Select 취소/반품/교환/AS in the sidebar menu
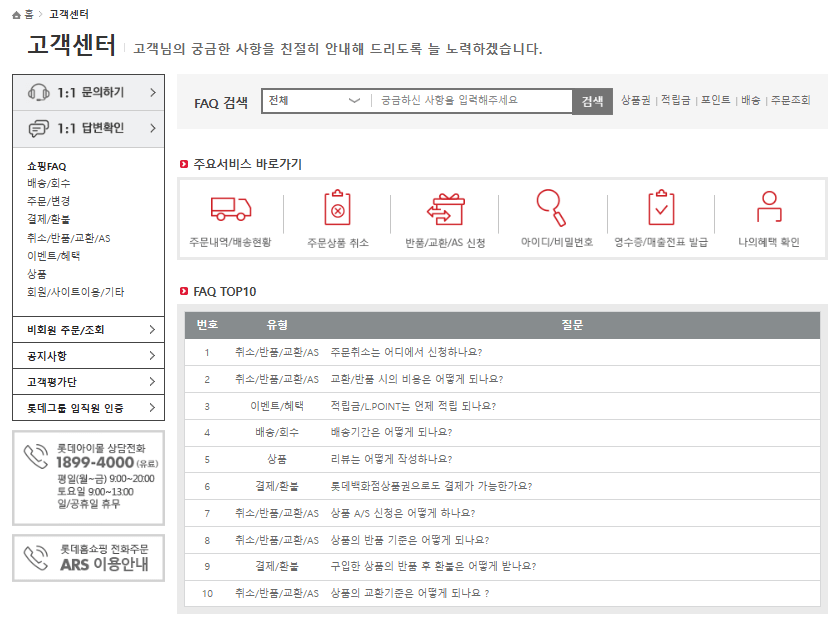This screenshot has width=836, height=623. pos(69,238)
